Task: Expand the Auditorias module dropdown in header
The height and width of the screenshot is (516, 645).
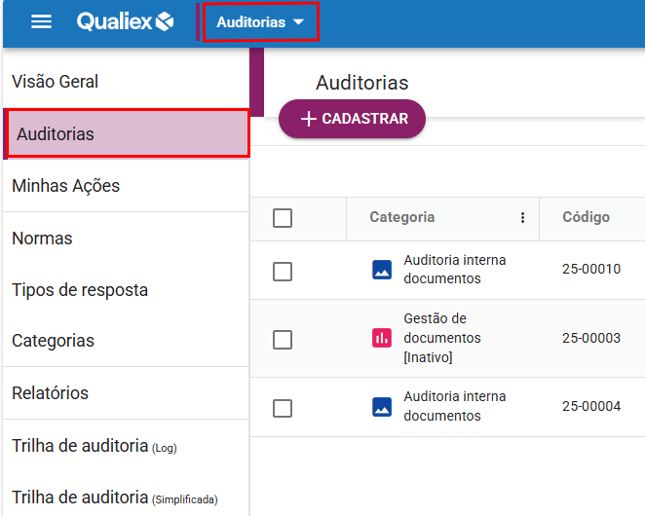Action: 260,22
